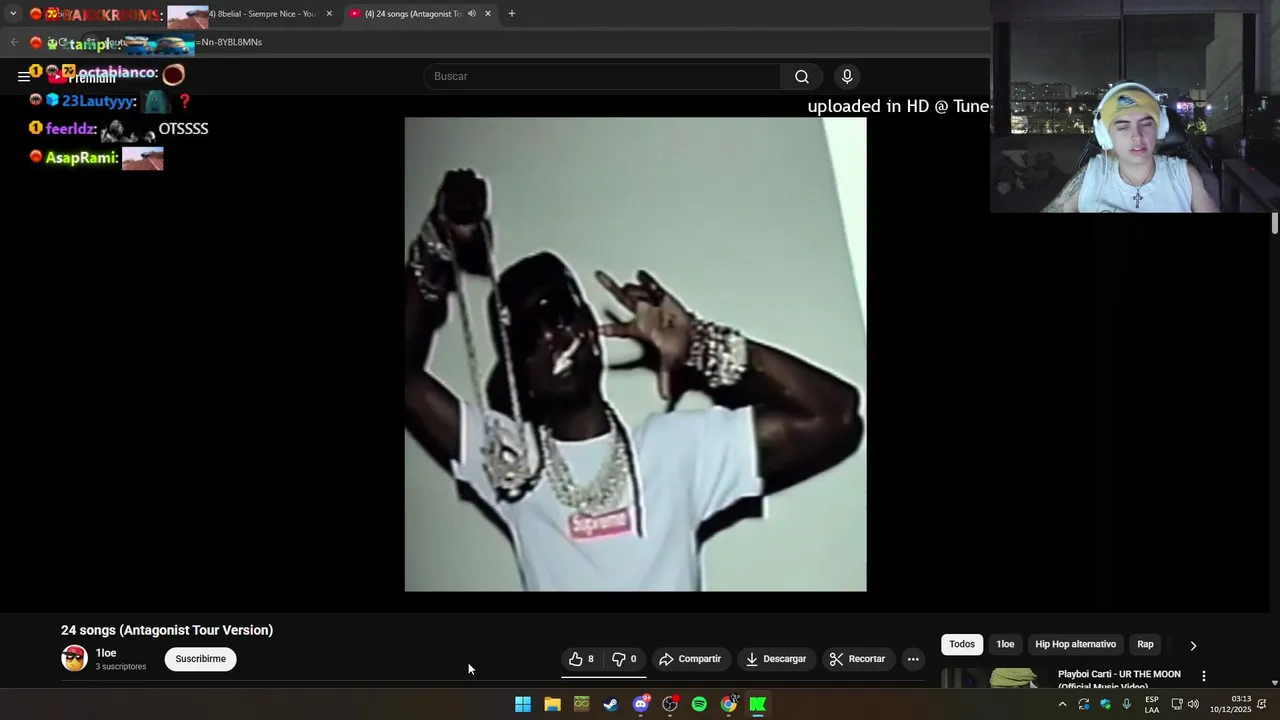Open the 1loe channel avatar
This screenshot has height=720, width=1280.
pyautogui.click(x=74, y=658)
